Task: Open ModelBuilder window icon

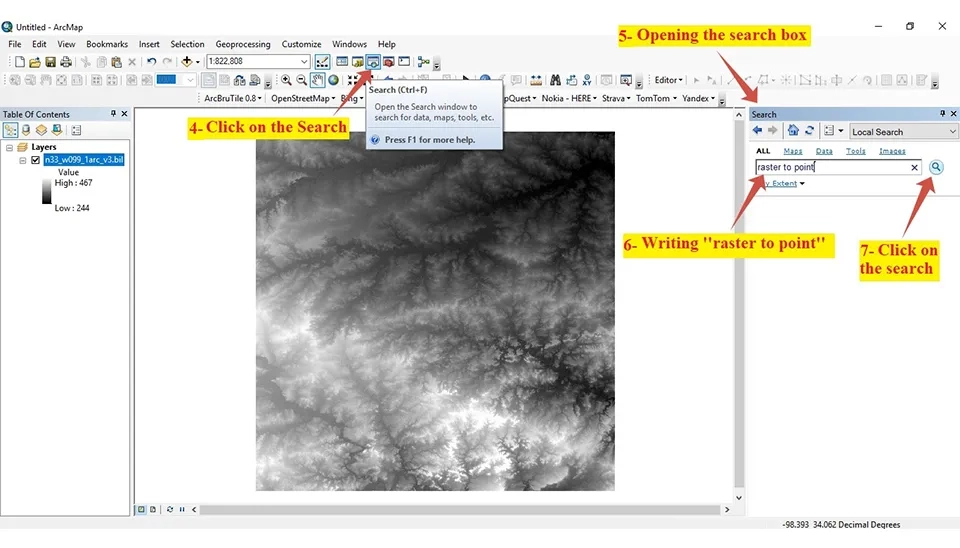Action: tap(423, 61)
